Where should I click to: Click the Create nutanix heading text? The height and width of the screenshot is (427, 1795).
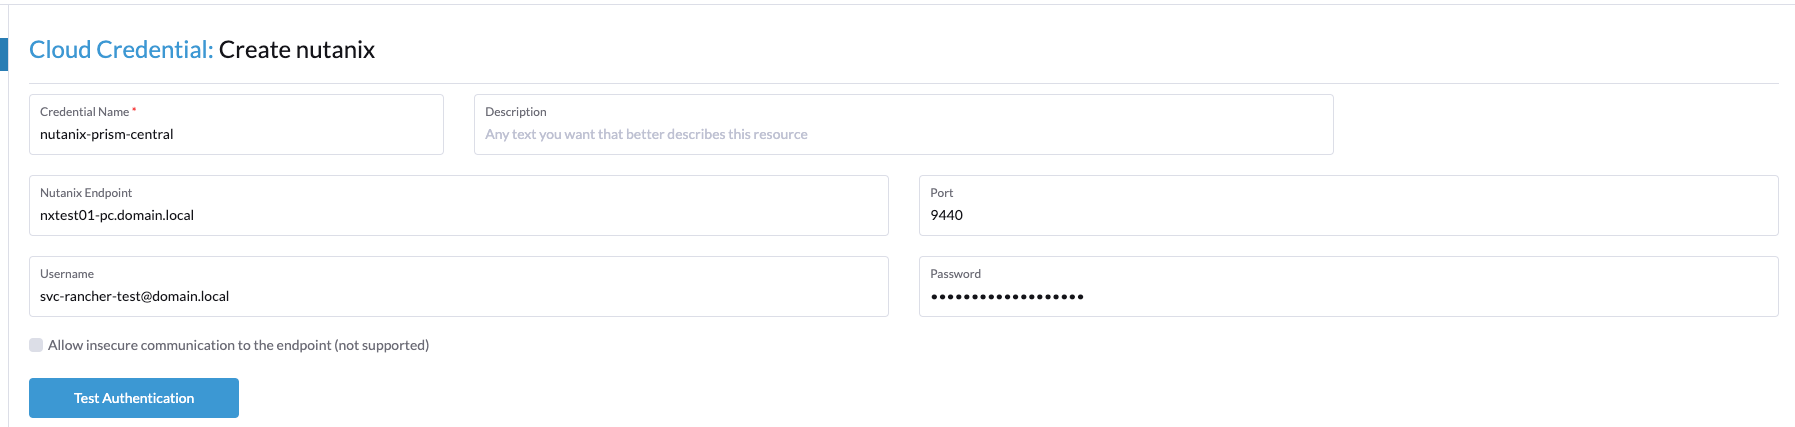pos(297,49)
